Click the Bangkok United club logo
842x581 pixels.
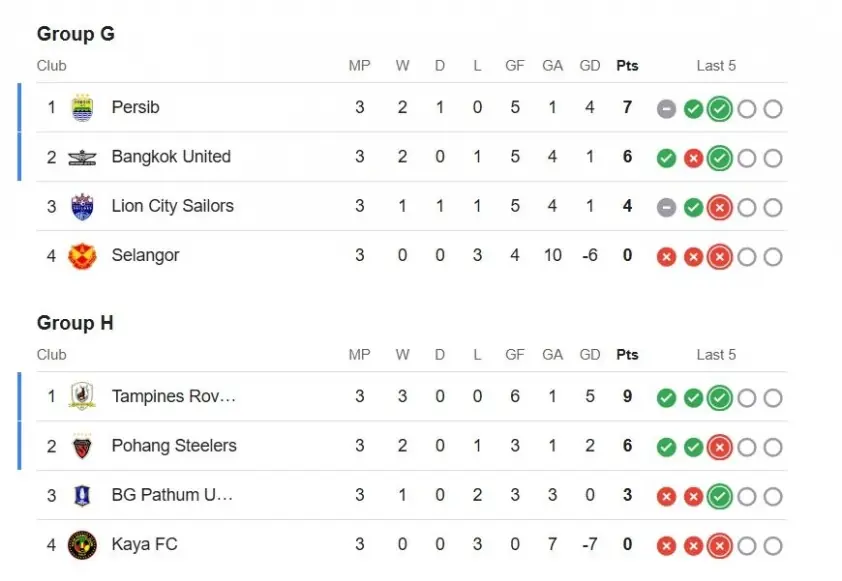(82, 157)
